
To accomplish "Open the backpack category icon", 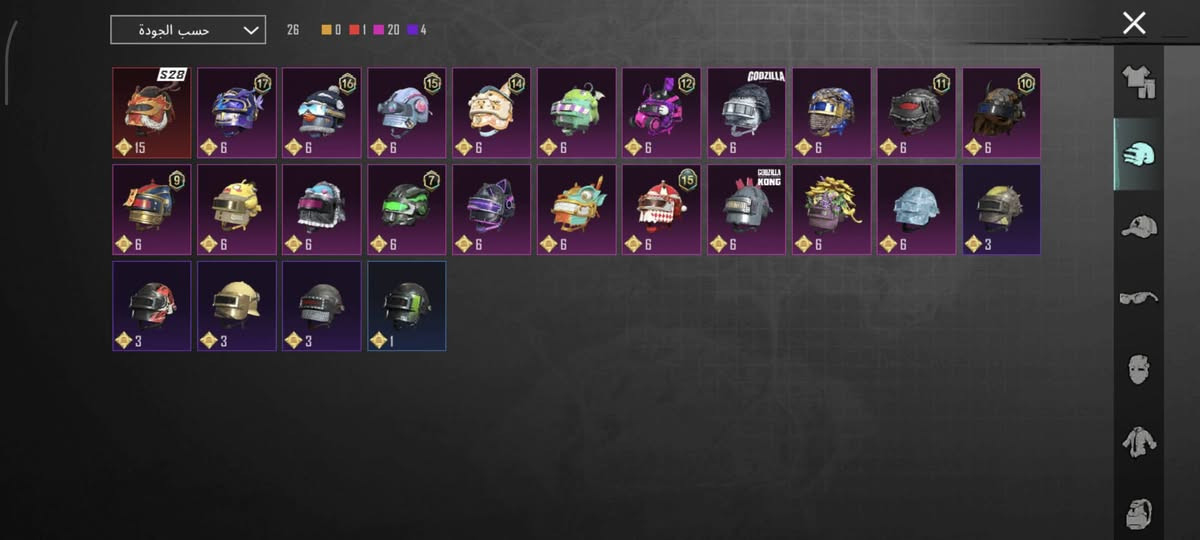I will point(1138,512).
